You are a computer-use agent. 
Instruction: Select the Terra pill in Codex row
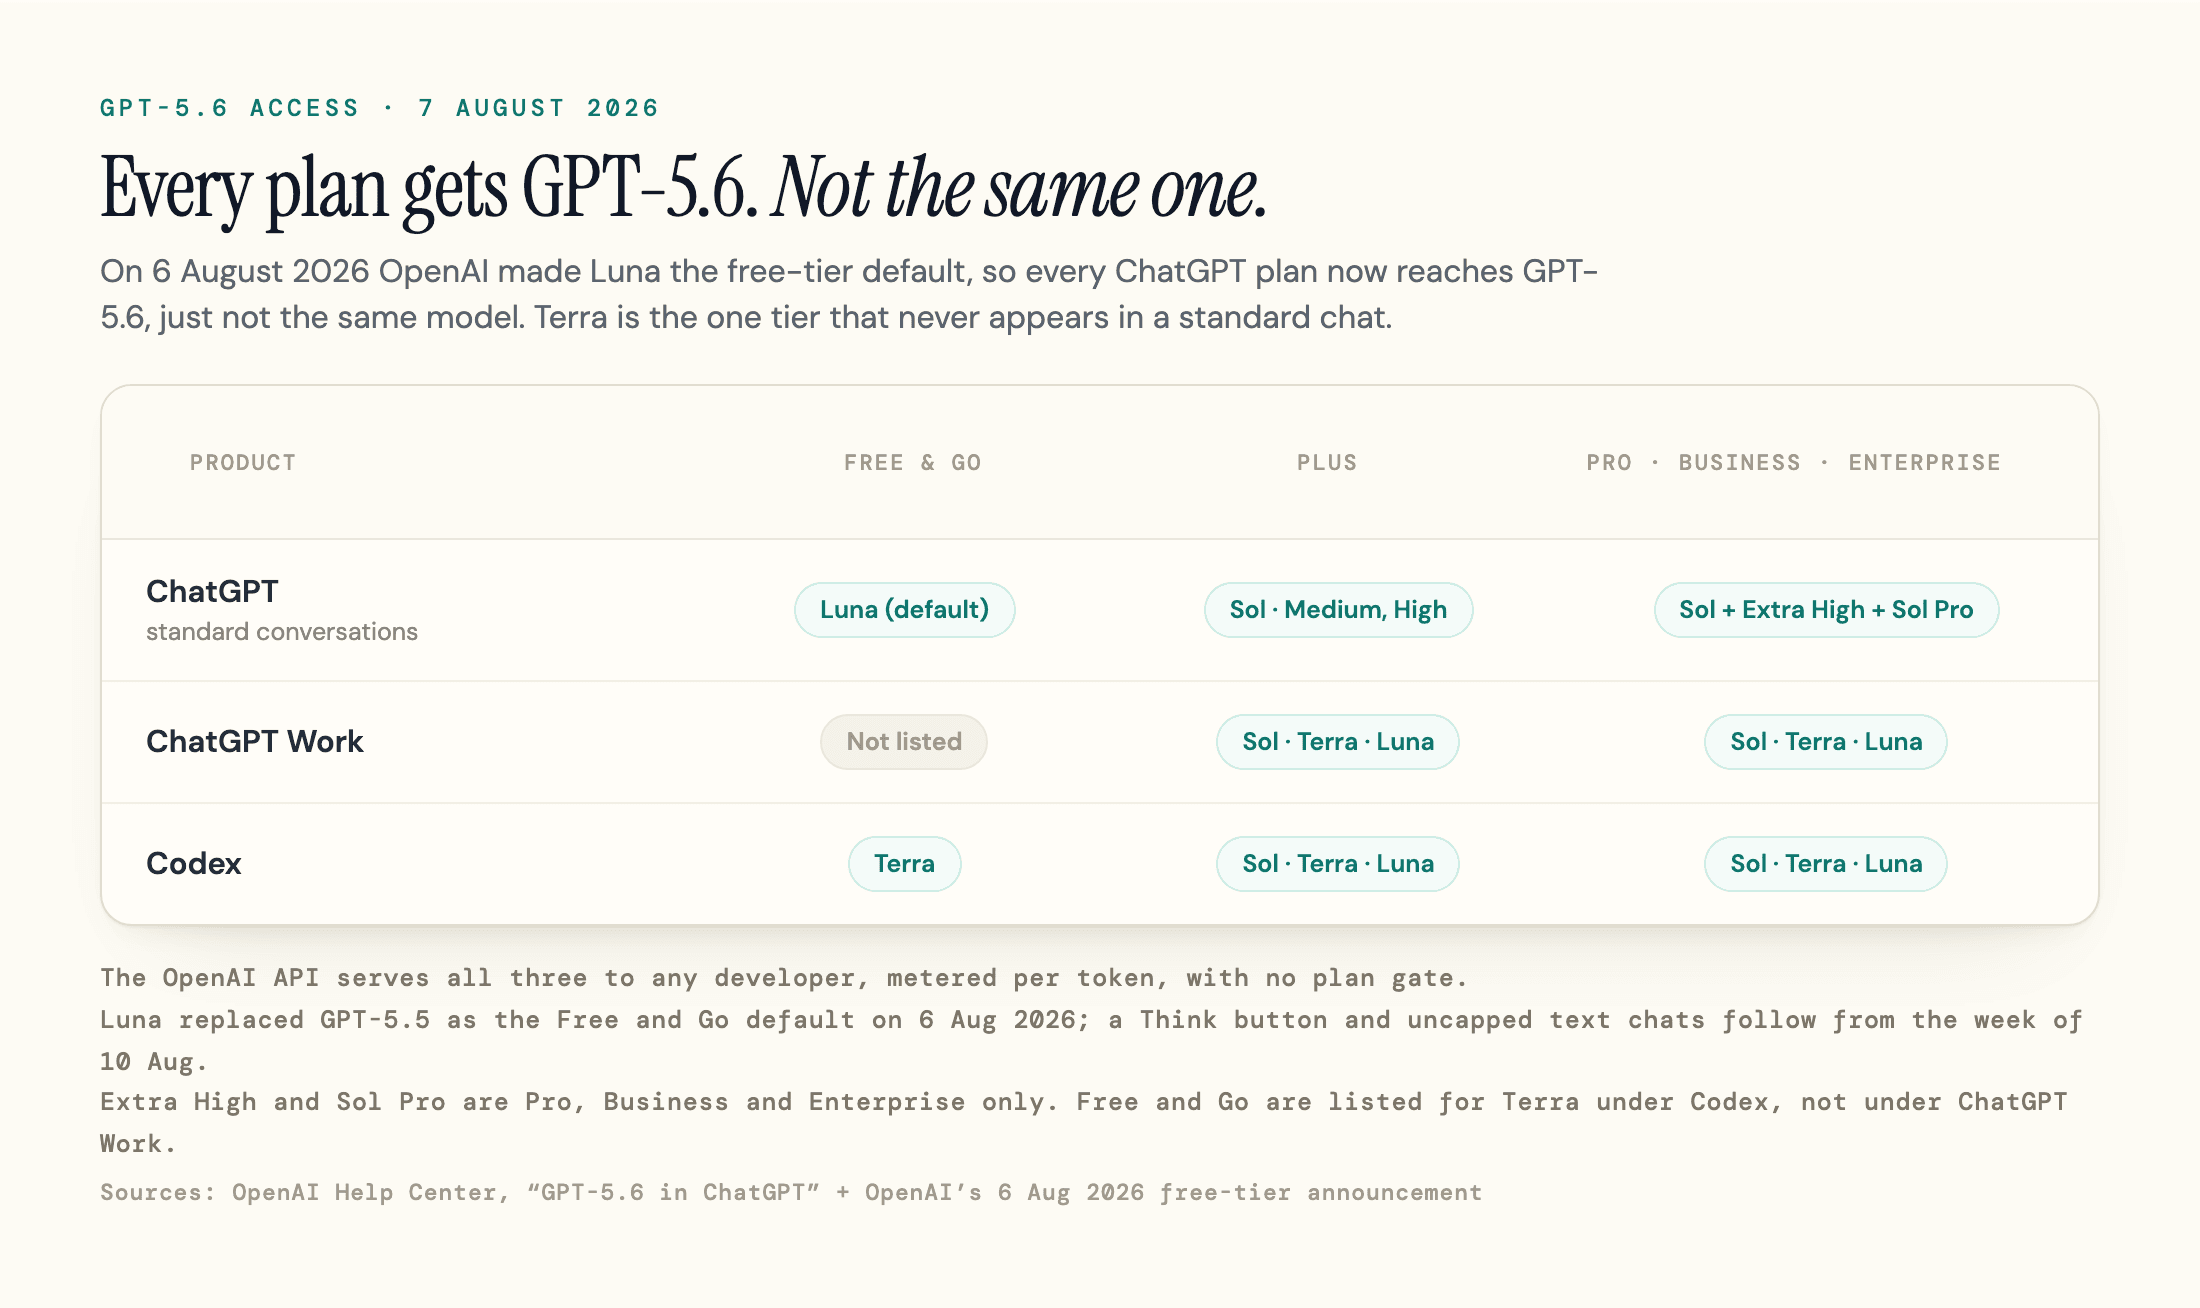[x=905, y=864]
